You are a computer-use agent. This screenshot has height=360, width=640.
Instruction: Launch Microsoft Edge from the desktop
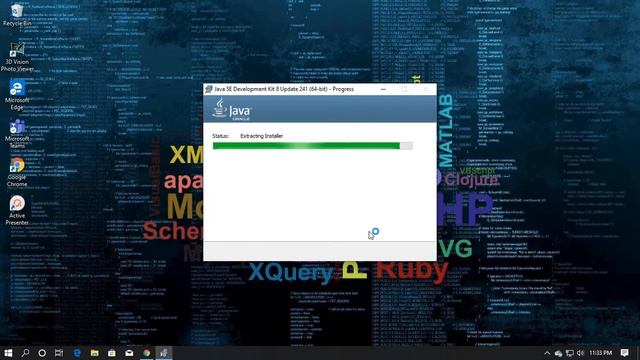(17, 95)
